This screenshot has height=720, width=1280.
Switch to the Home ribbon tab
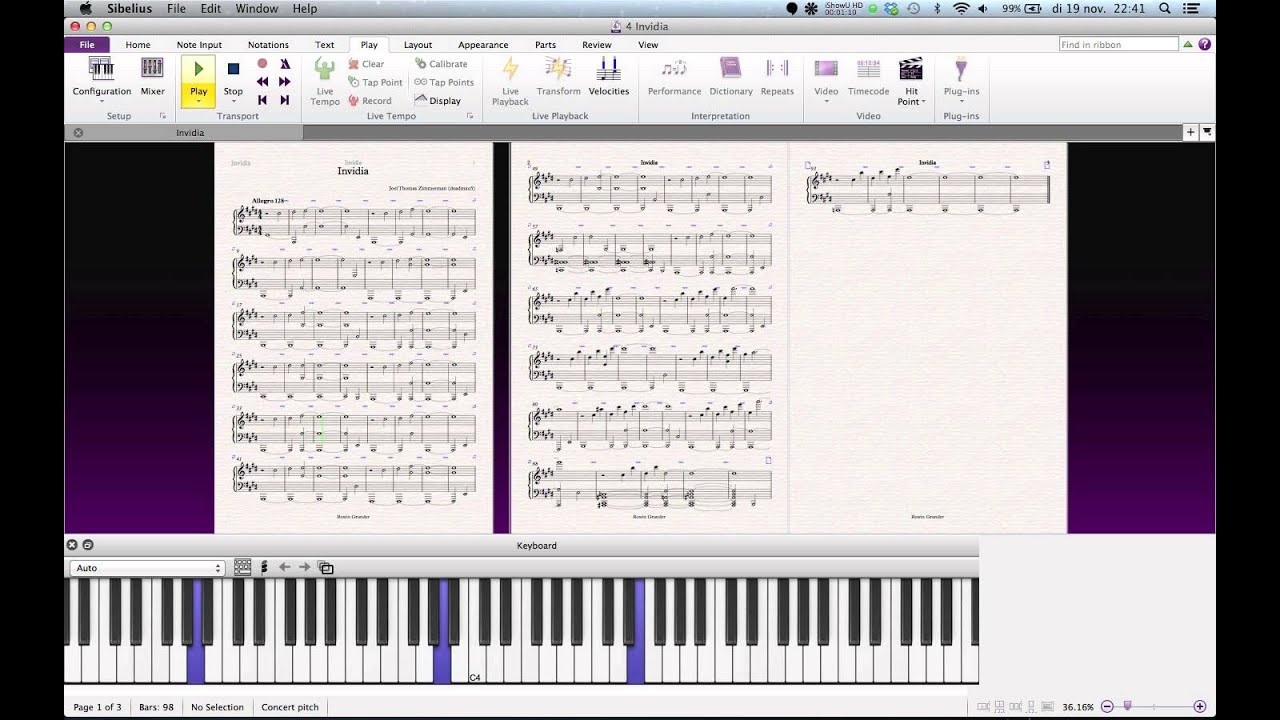coord(138,45)
